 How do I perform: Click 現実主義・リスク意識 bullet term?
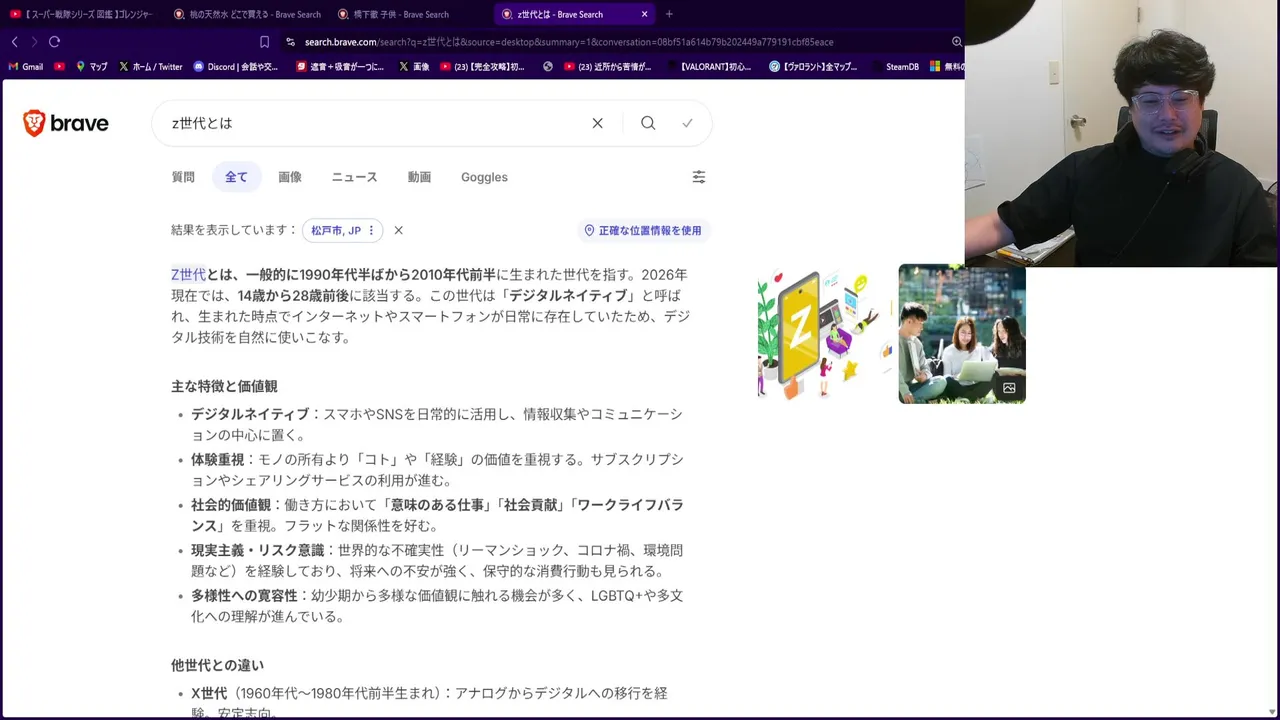tap(257, 550)
